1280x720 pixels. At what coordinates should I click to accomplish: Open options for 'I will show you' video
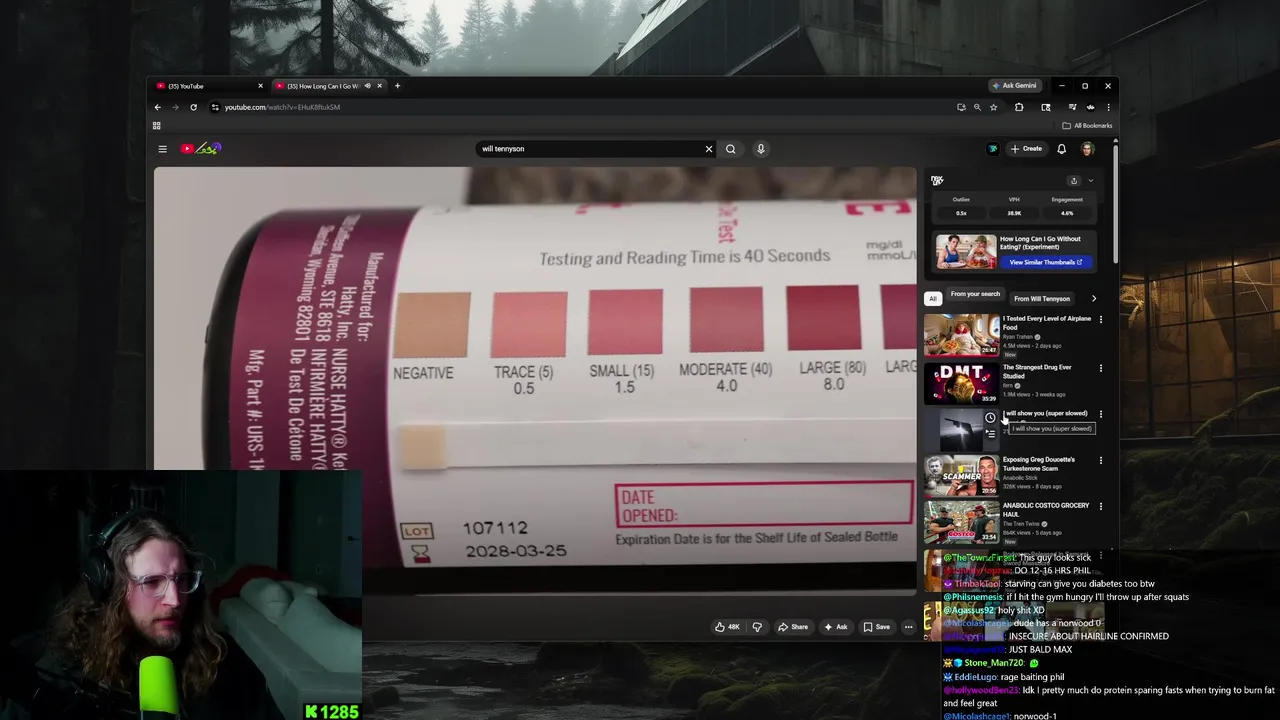click(x=1101, y=414)
